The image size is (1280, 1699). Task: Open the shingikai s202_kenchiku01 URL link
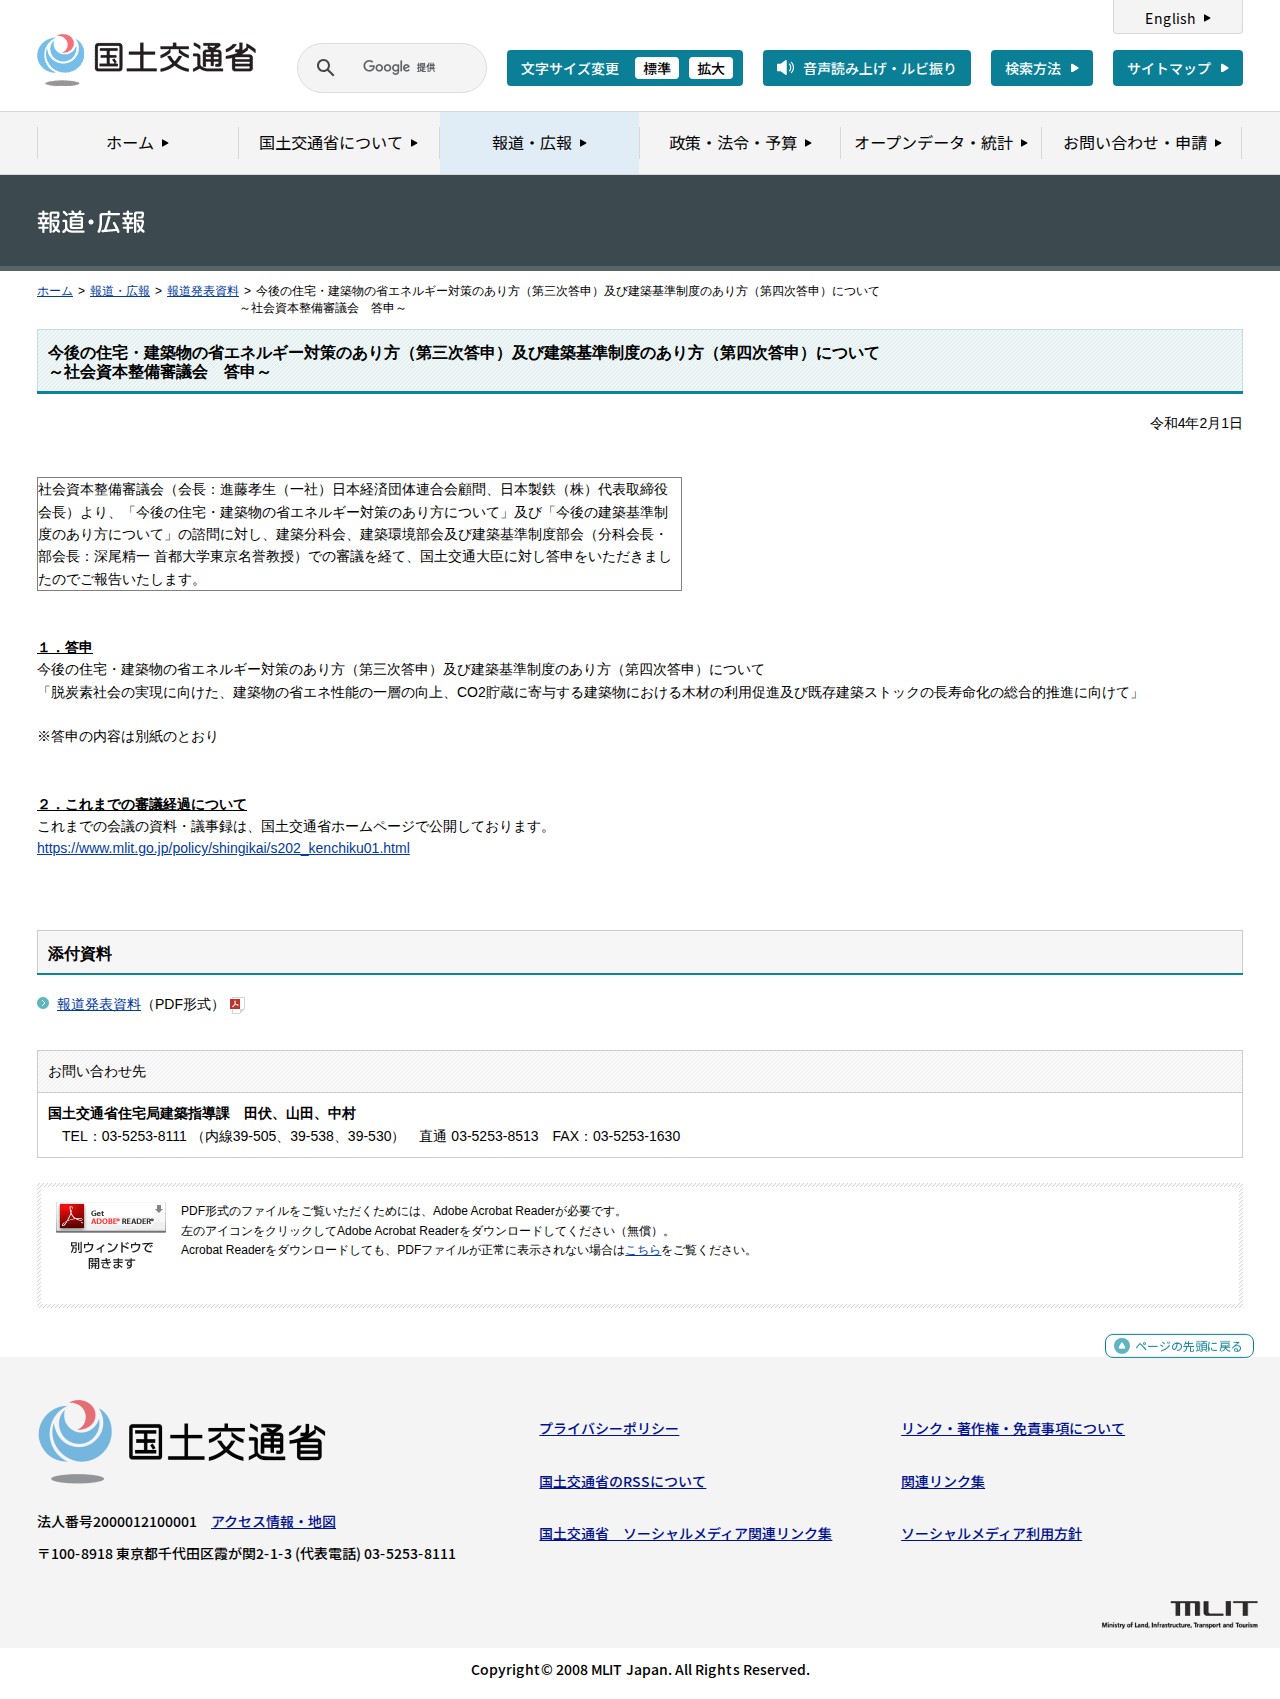(223, 848)
